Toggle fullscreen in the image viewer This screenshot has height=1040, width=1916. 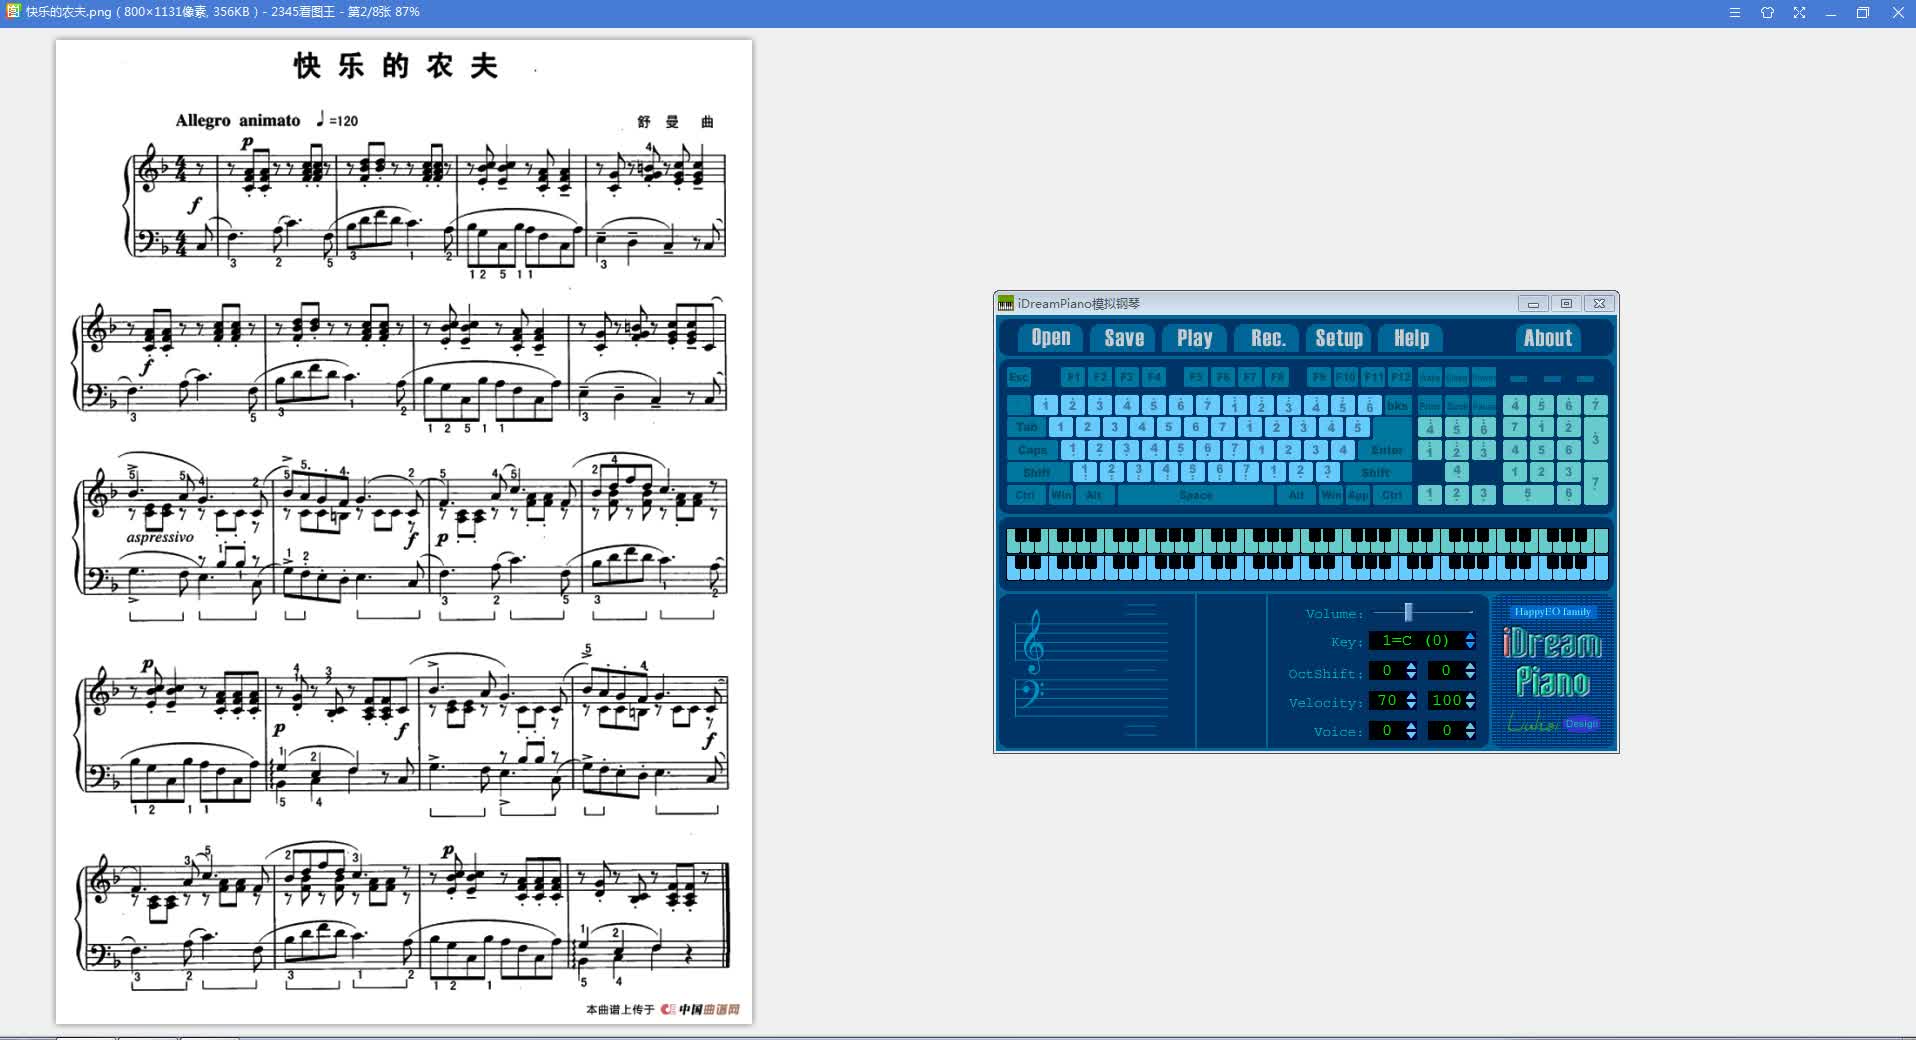point(1799,12)
